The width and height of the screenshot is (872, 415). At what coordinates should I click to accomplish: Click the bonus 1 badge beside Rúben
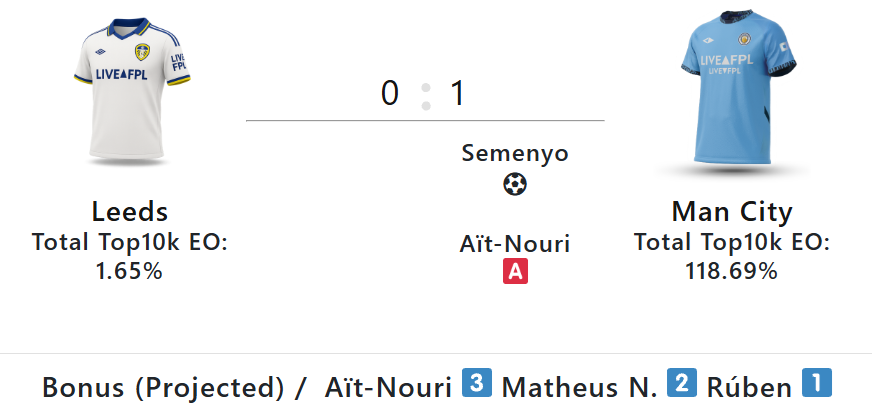click(818, 384)
